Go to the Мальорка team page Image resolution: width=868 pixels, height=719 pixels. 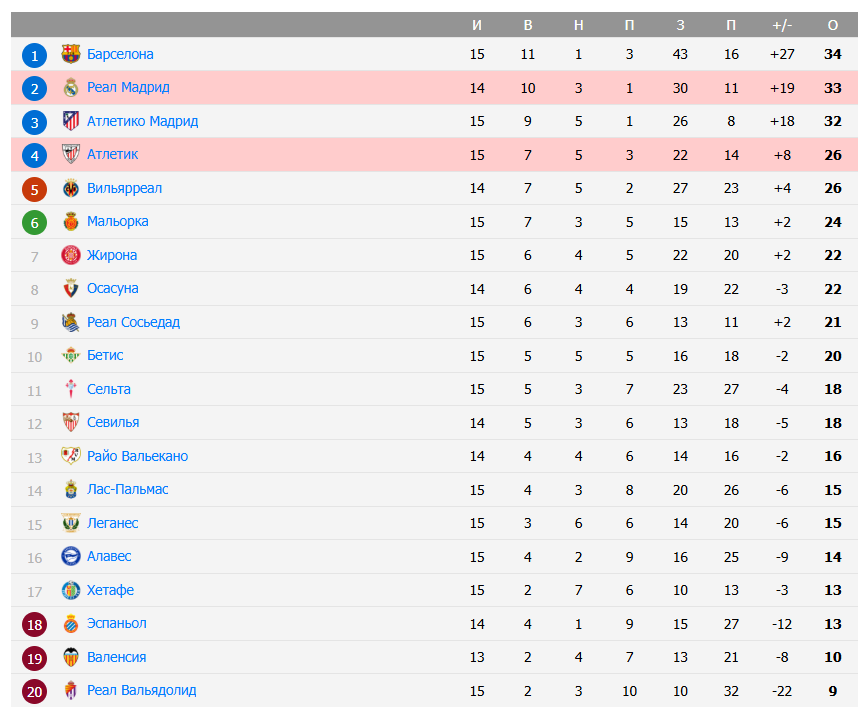[x=117, y=221]
